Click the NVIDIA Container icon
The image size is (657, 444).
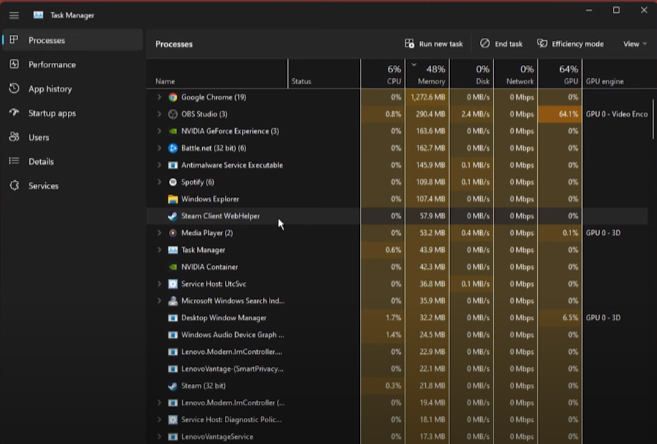[173, 267]
